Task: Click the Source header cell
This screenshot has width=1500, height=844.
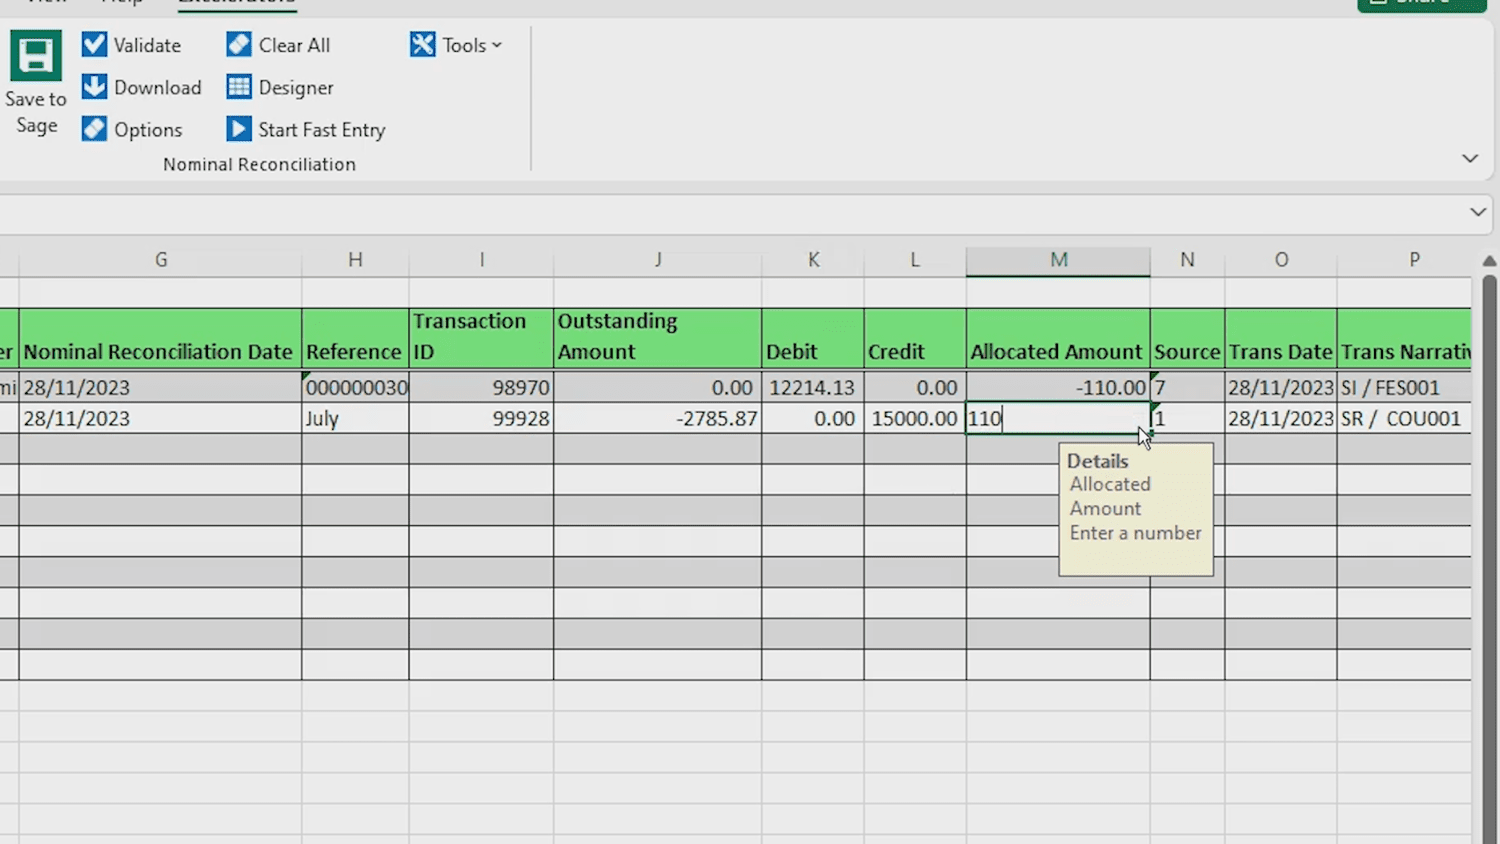Action: coord(1187,338)
